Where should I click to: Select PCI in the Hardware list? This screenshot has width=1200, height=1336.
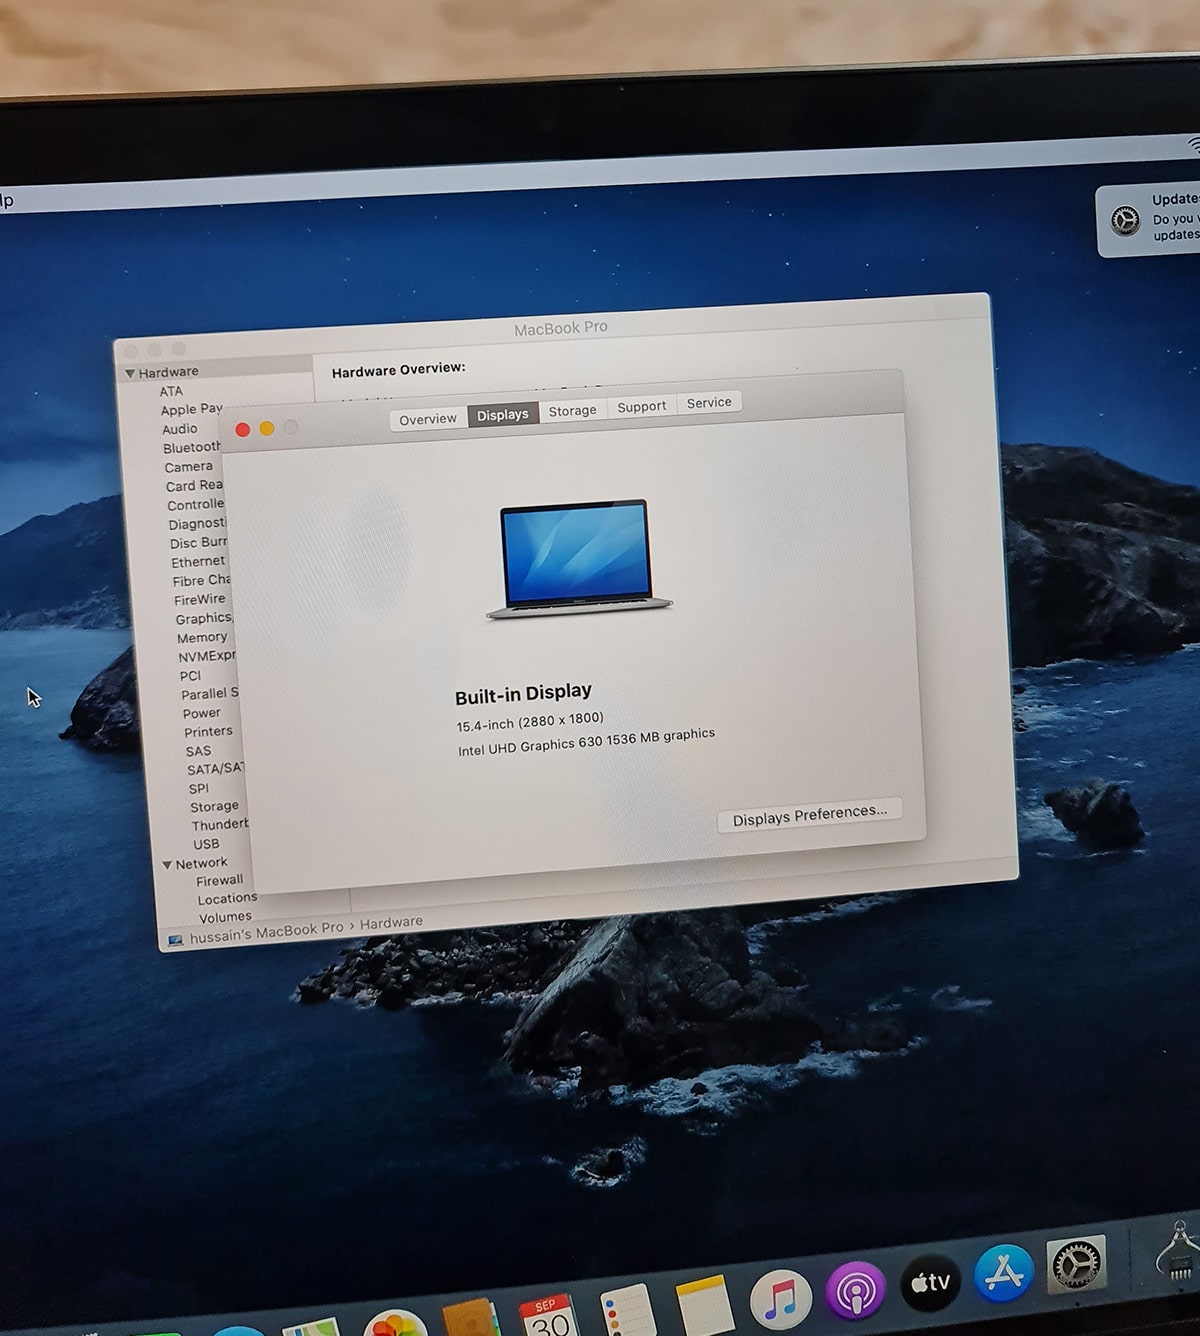point(190,676)
